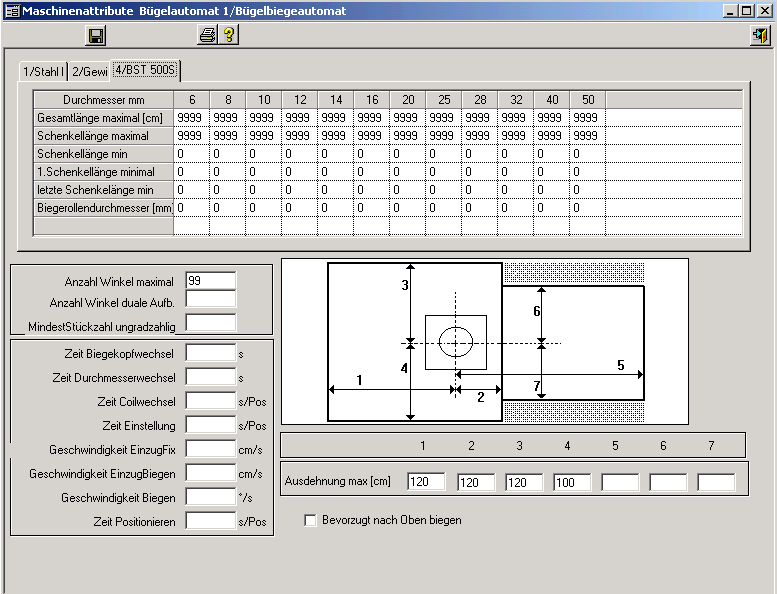Select Gesamtlänge maximal cell for diameter 6
This screenshot has width=777, height=594.
tap(191, 118)
